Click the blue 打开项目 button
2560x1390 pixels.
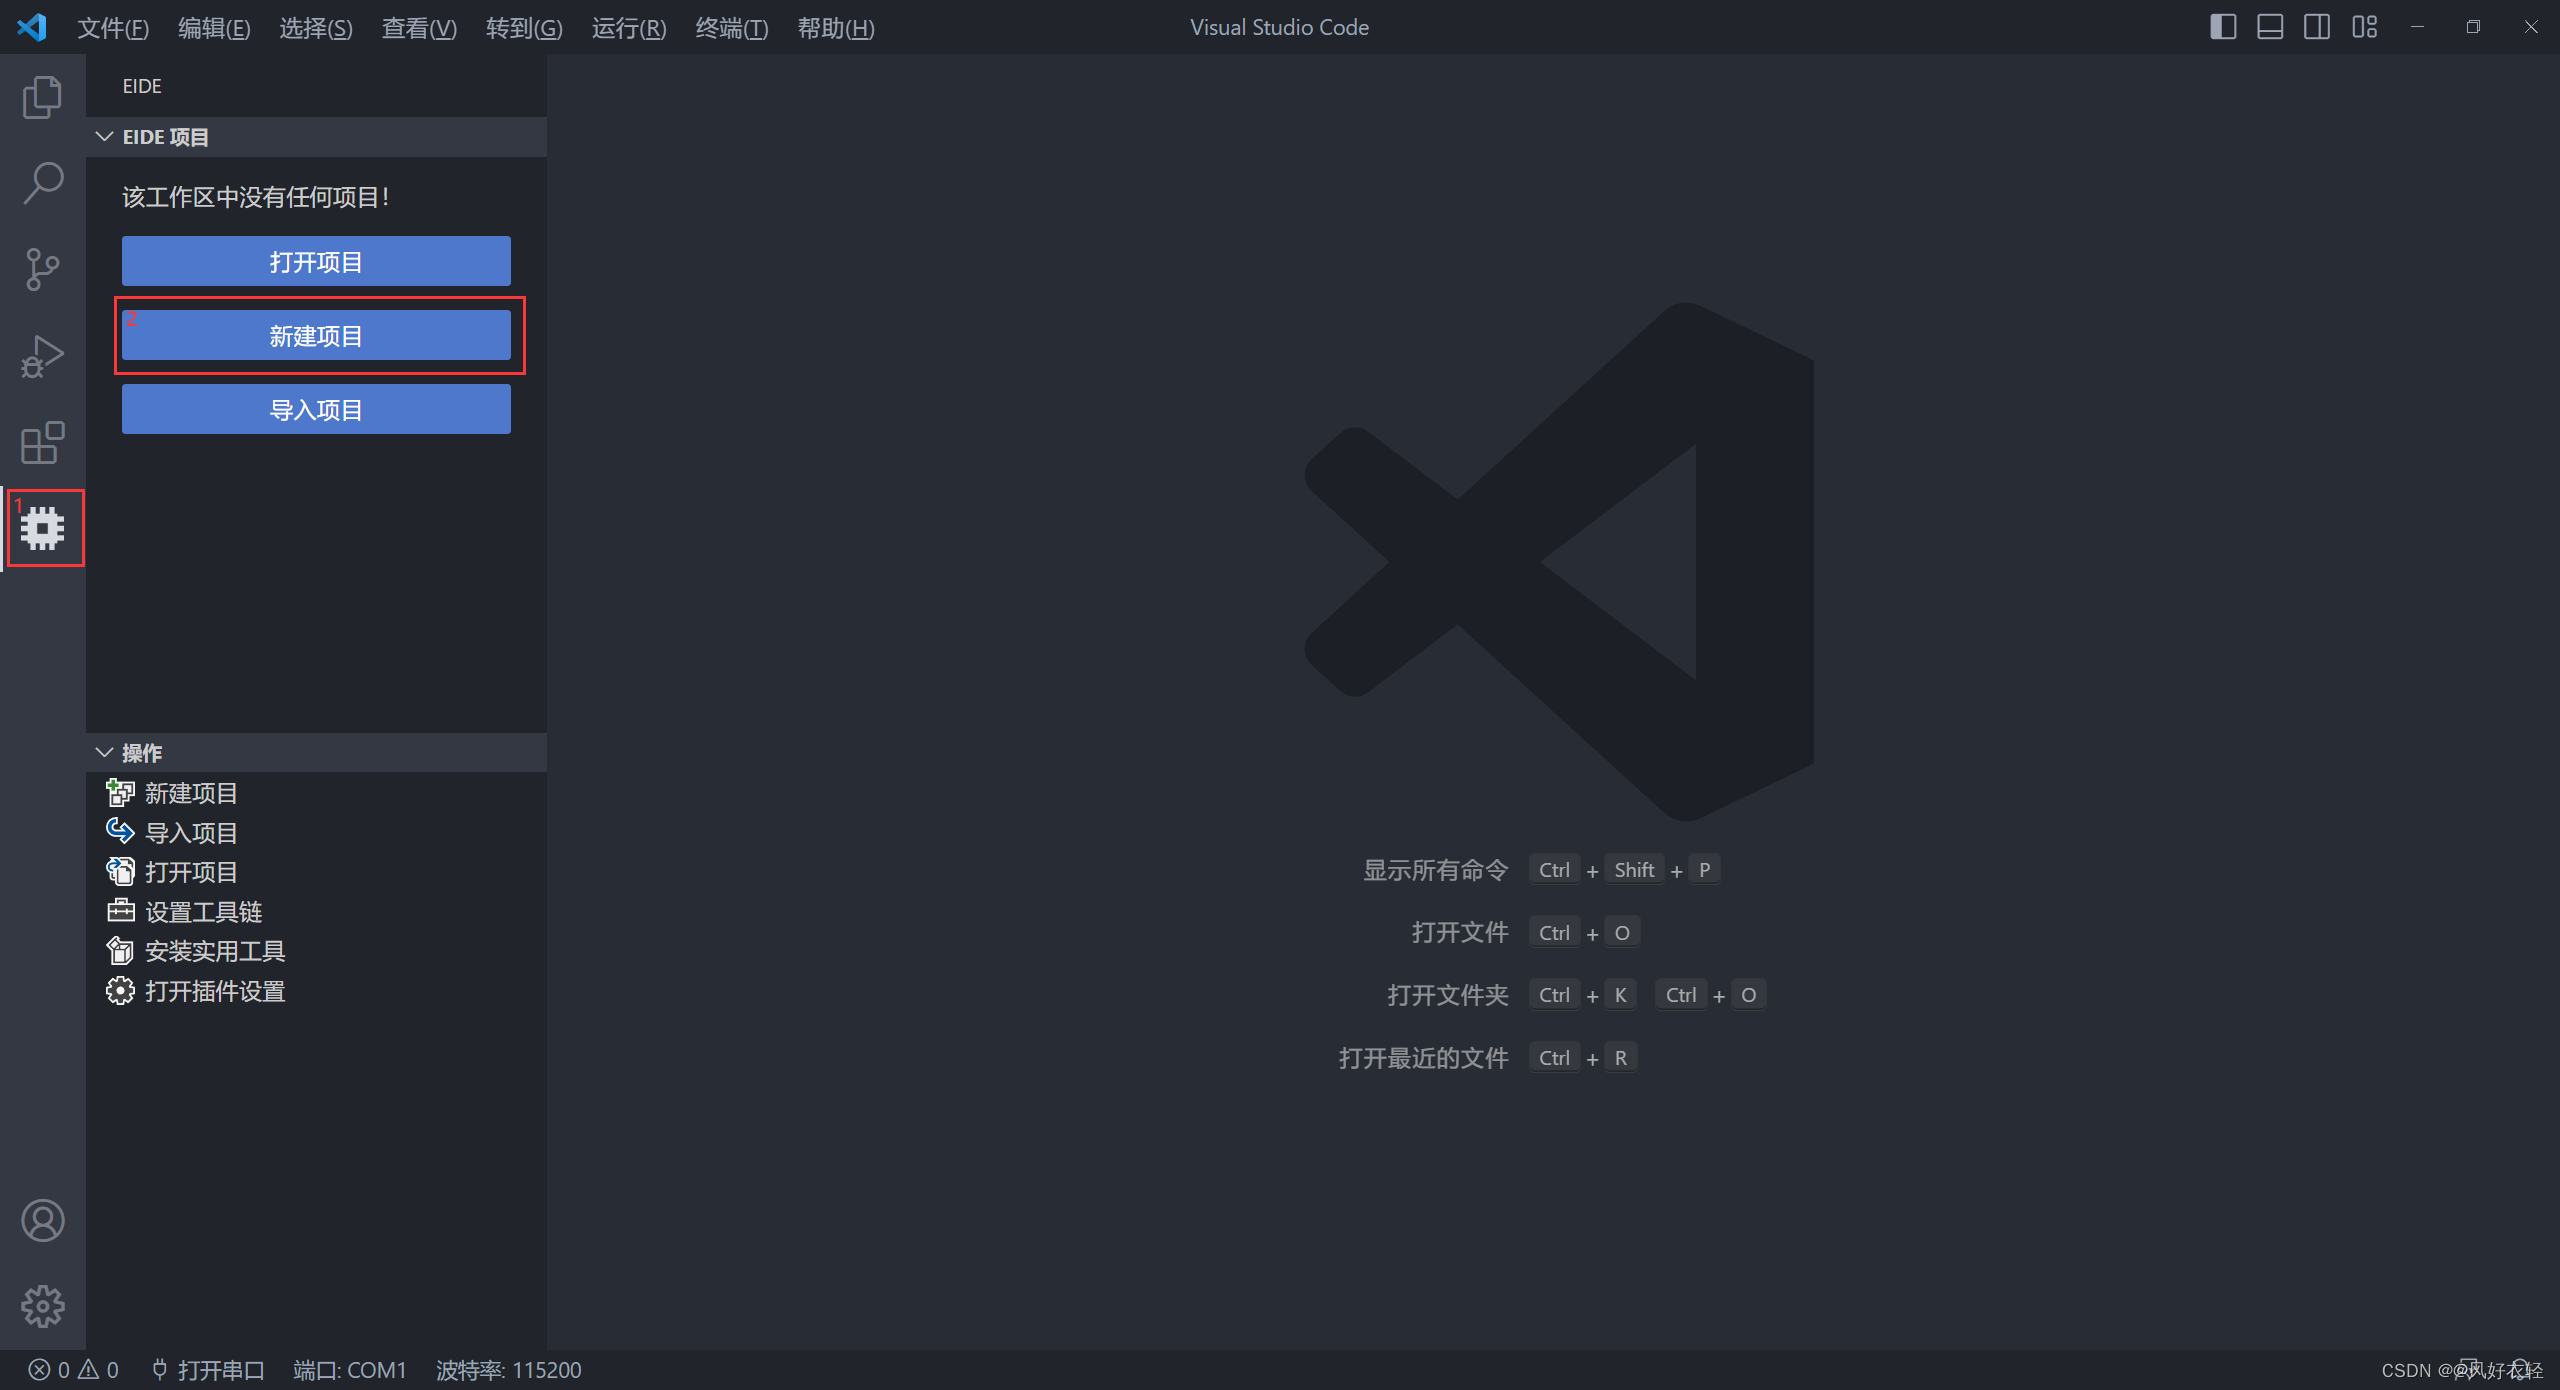(x=316, y=261)
